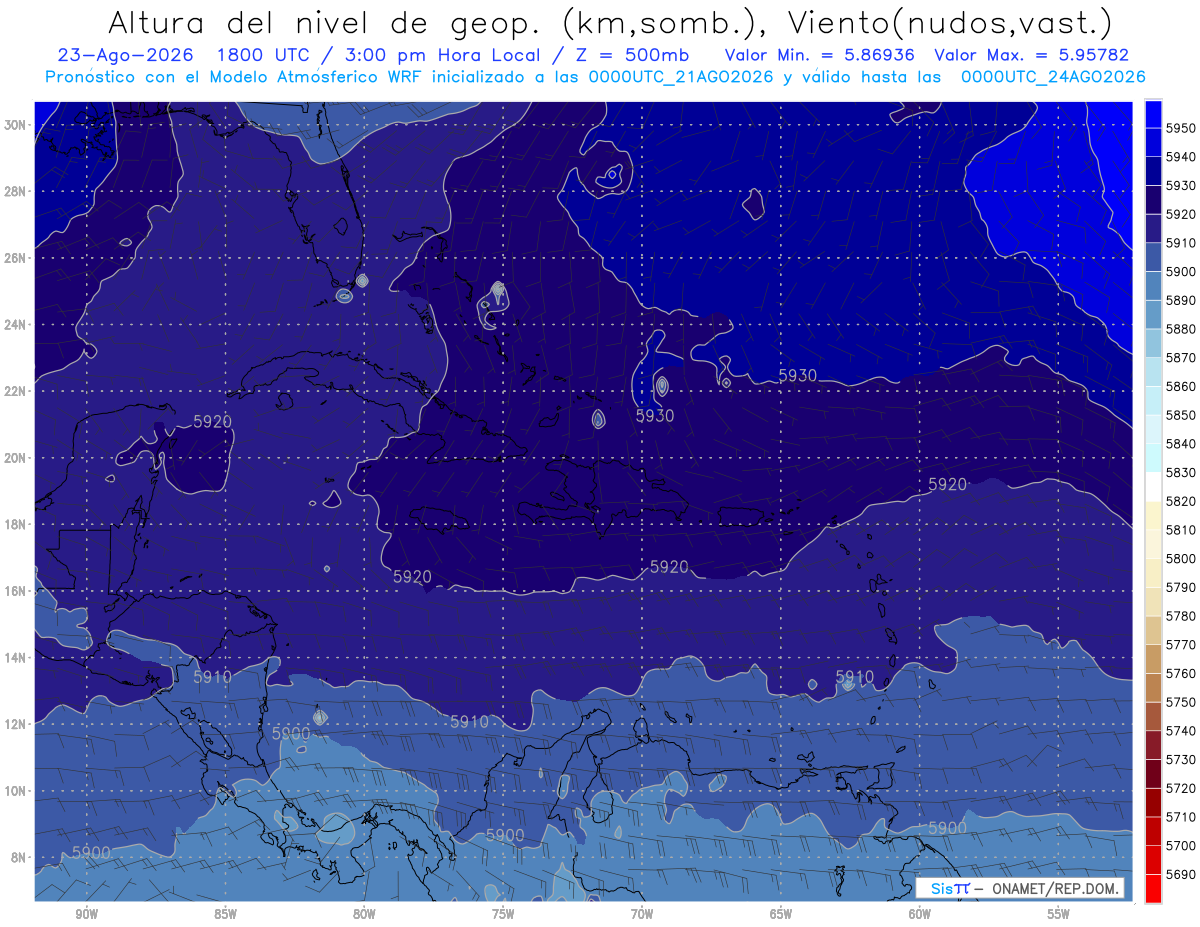Click the 5950 label on the color scale
This screenshot has height=927, width=1200.
[1180, 127]
